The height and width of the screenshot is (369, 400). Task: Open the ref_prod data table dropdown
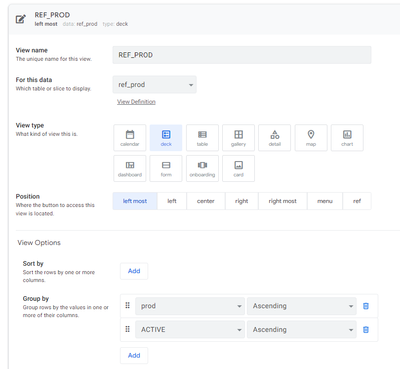(x=155, y=85)
